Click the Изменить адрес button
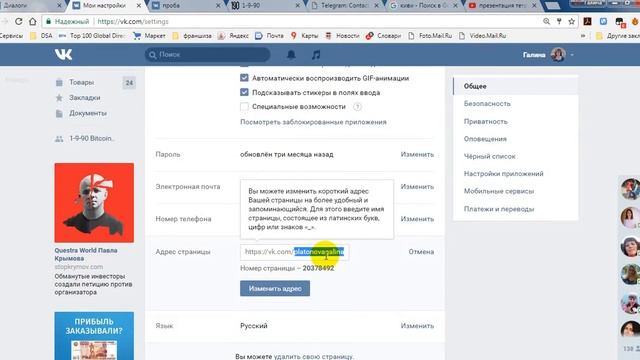This screenshot has width=640, height=360. (275, 289)
